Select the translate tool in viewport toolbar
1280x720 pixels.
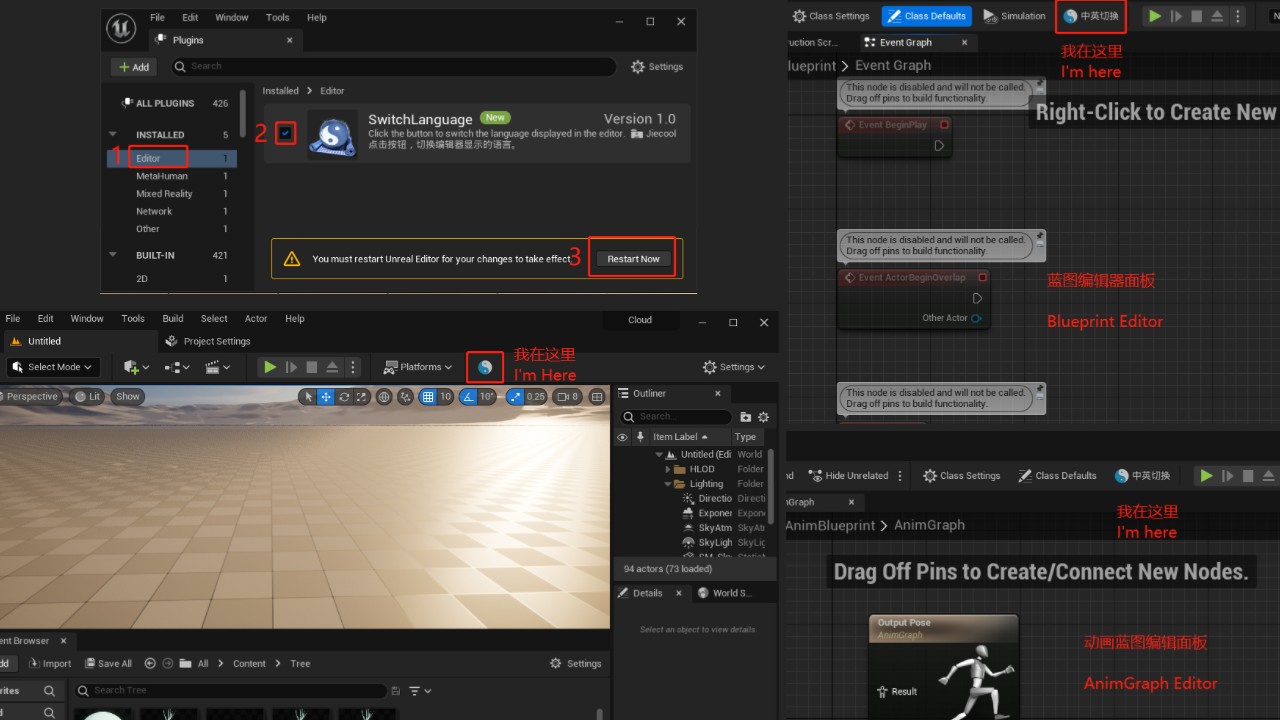coord(326,397)
